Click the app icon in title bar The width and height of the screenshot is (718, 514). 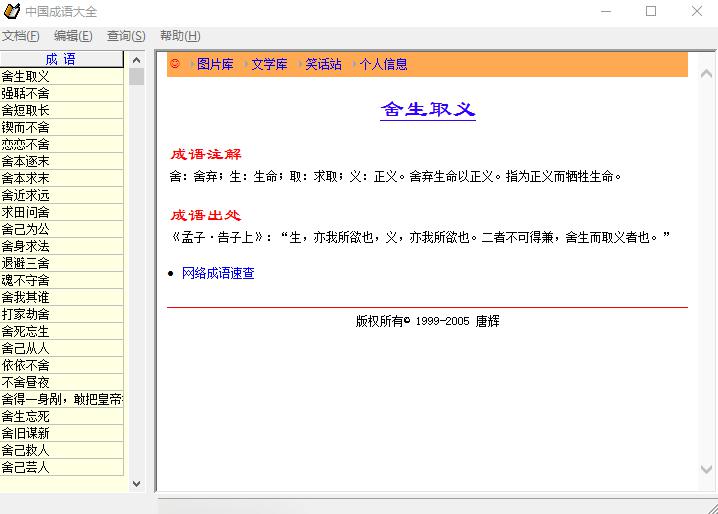(x=11, y=11)
